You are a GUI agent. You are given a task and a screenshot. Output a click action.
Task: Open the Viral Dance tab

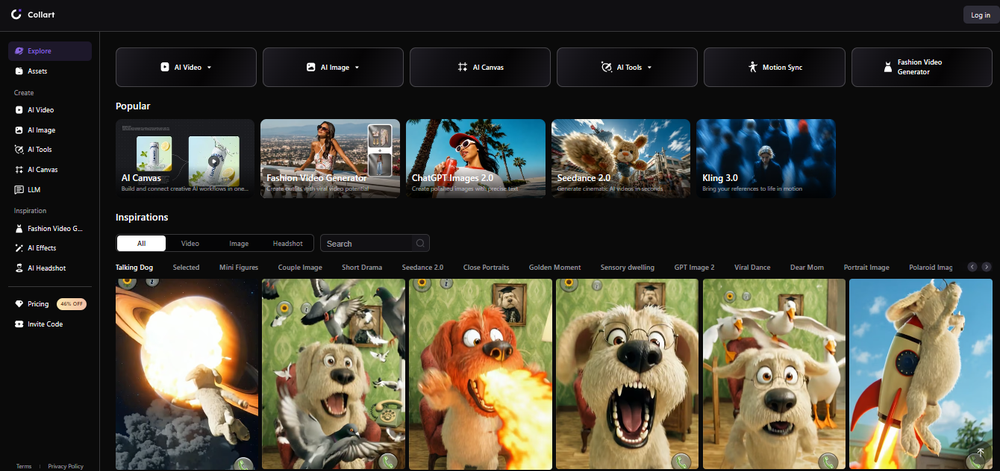pos(752,267)
